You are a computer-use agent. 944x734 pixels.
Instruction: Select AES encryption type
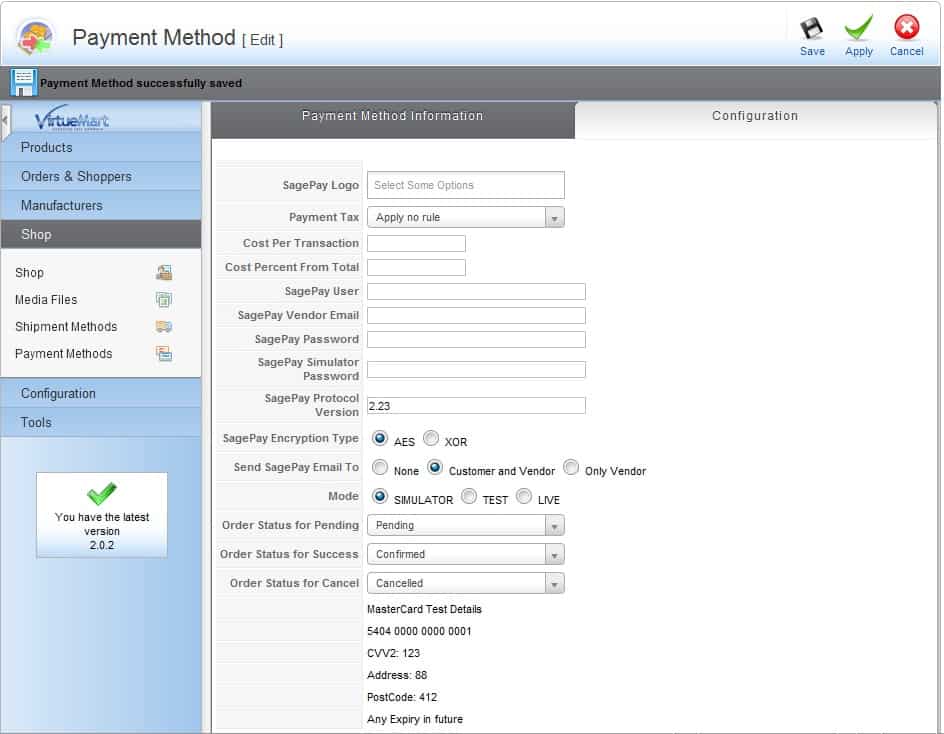click(x=380, y=438)
